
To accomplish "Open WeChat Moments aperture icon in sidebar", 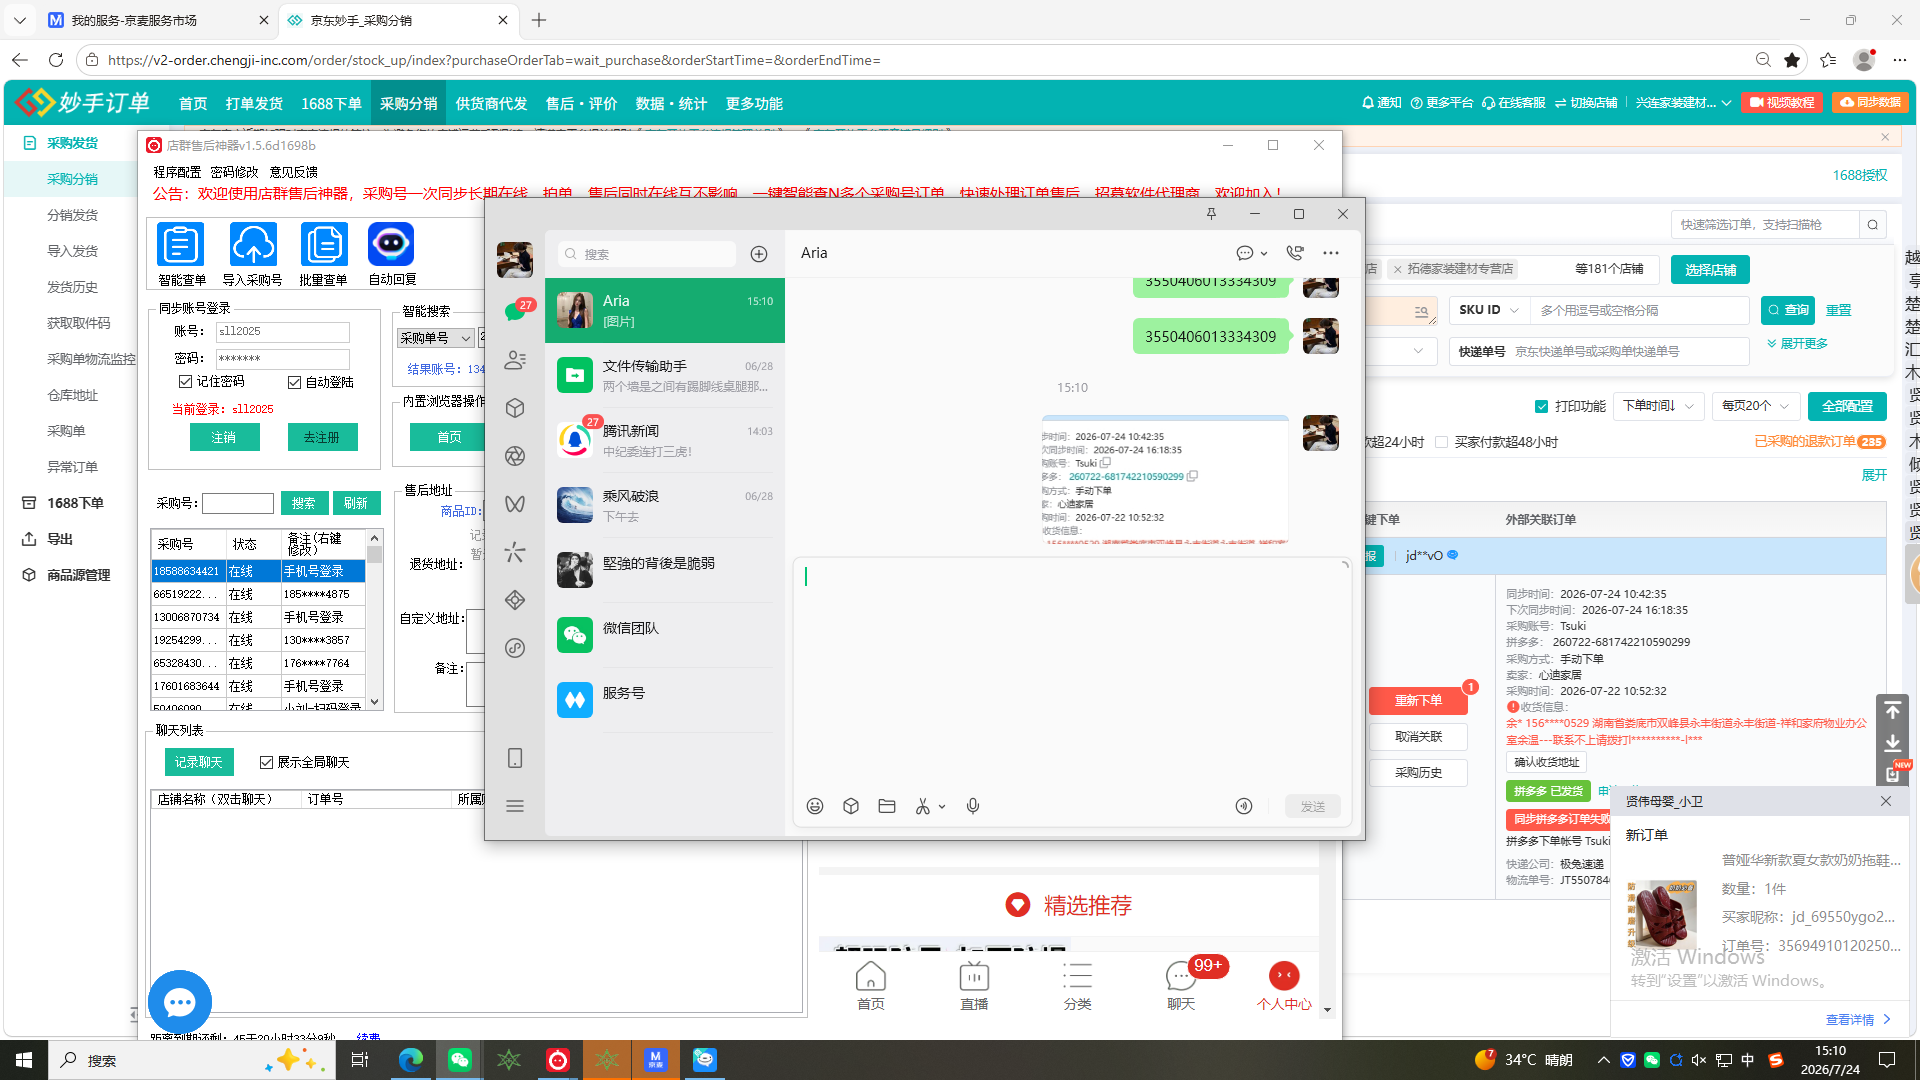I will [x=515, y=456].
